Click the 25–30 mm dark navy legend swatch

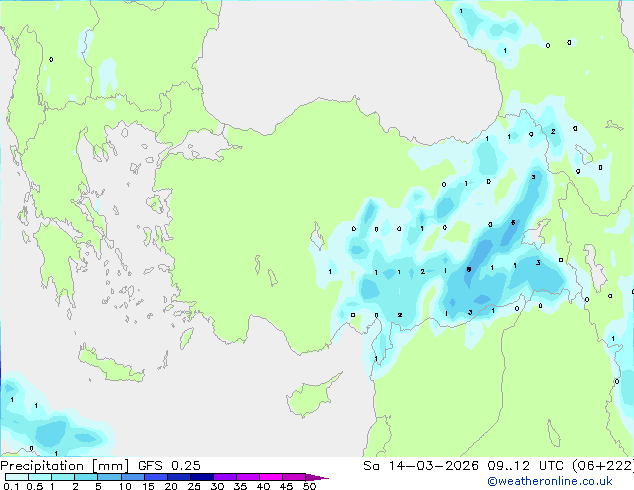[x=202, y=477]
